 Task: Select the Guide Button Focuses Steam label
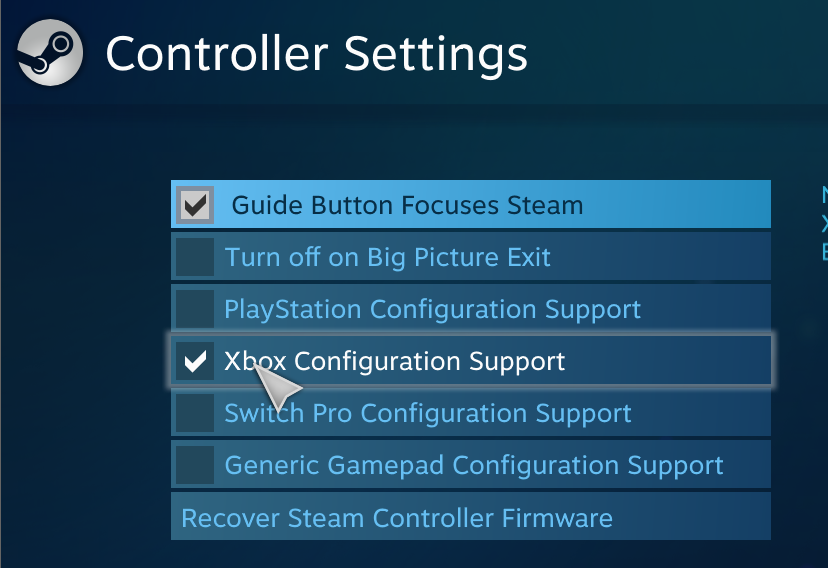point(407,206)
